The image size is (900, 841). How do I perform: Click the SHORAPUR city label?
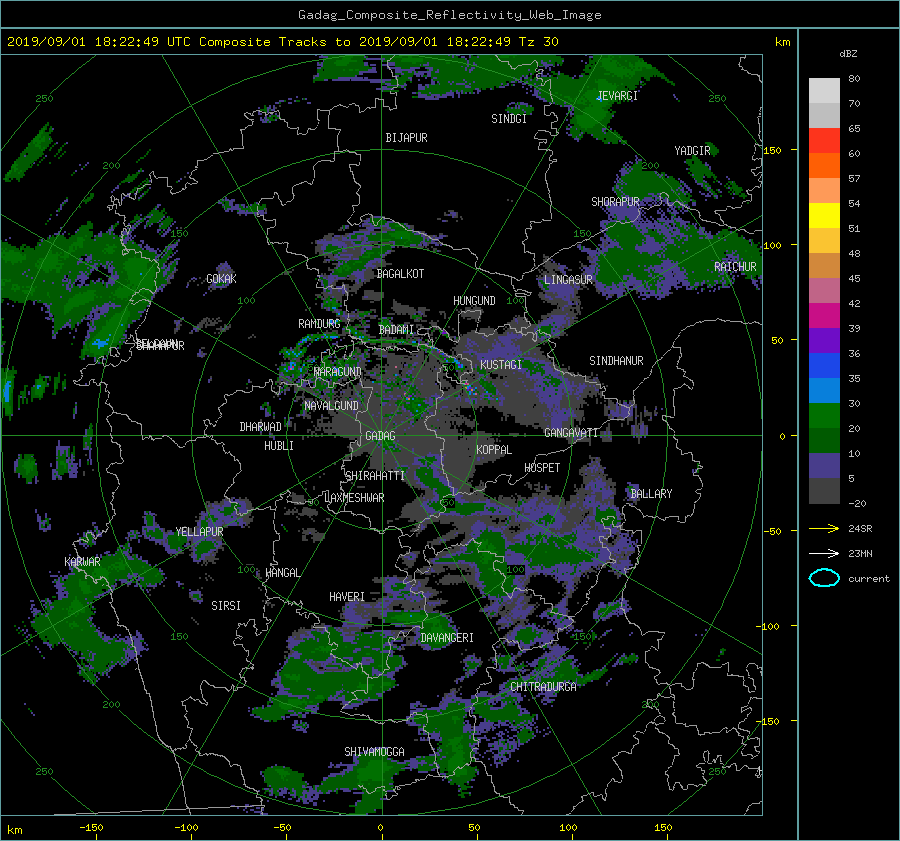[x=615, y=202]
